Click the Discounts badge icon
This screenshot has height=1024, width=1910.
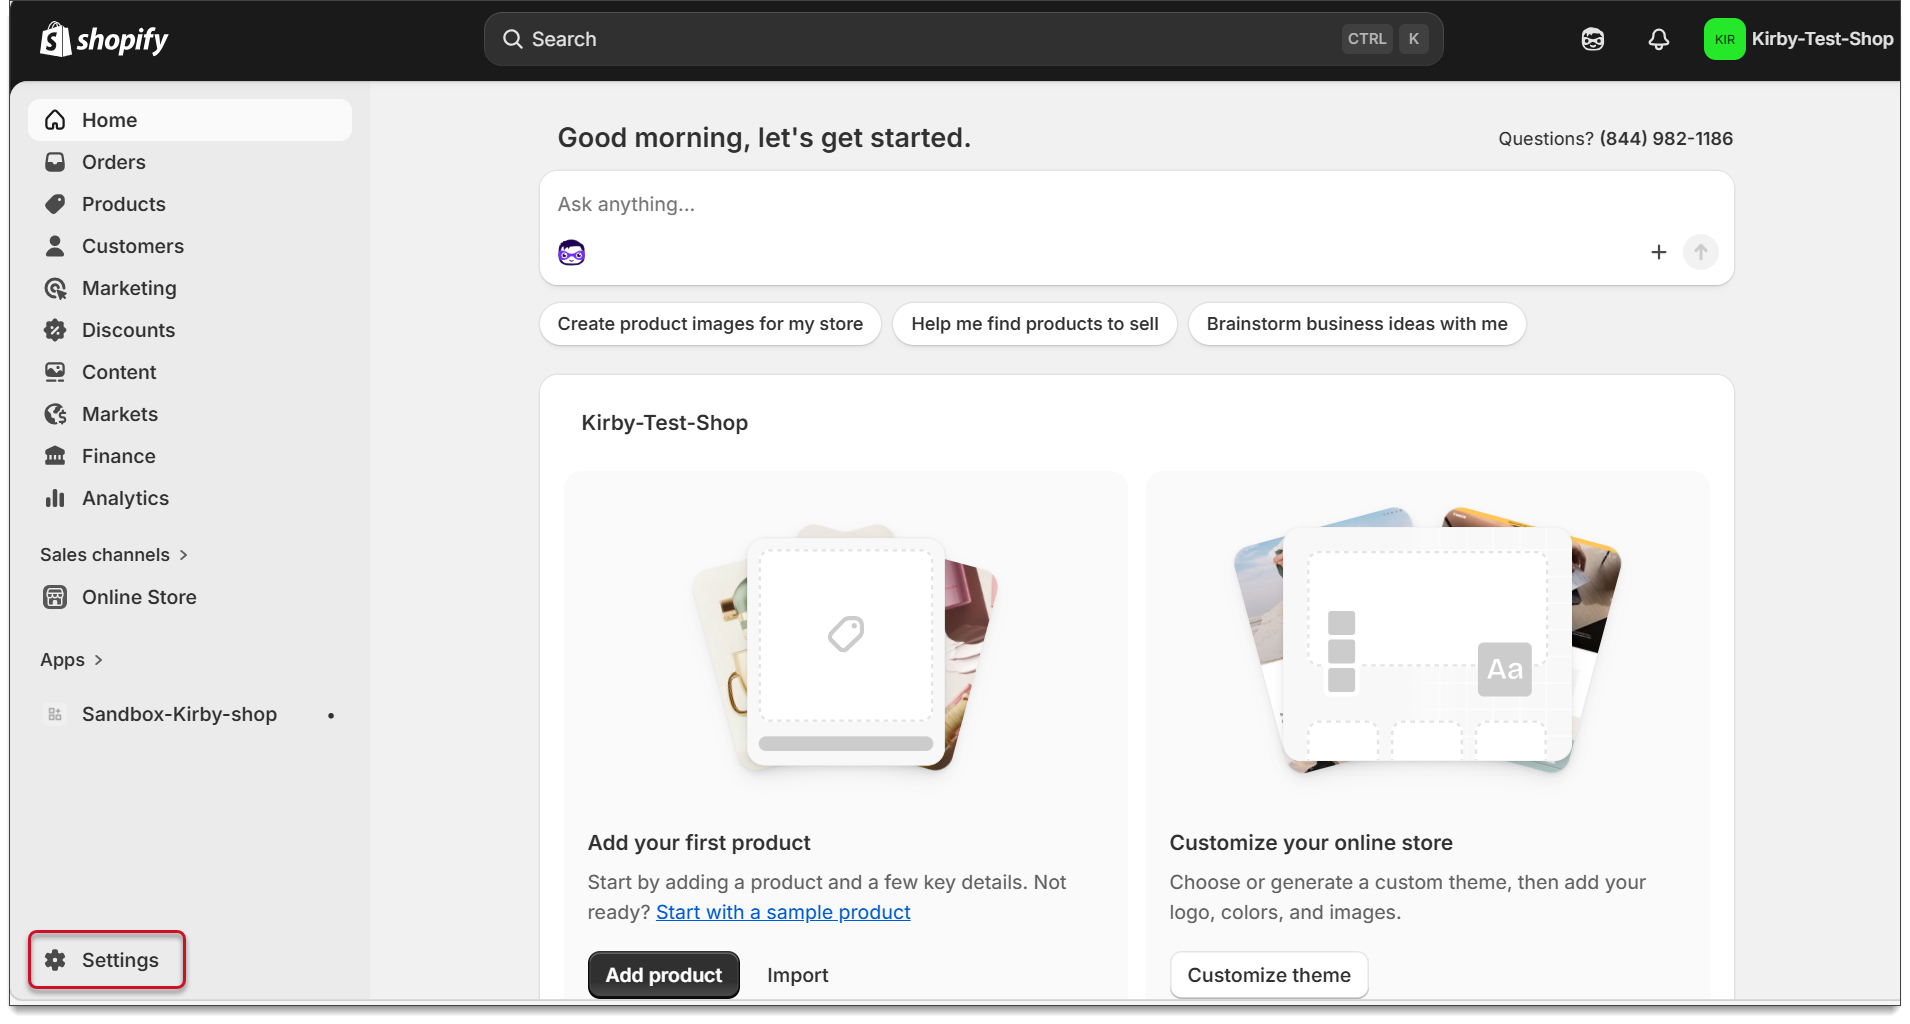(x=55, y=330)
